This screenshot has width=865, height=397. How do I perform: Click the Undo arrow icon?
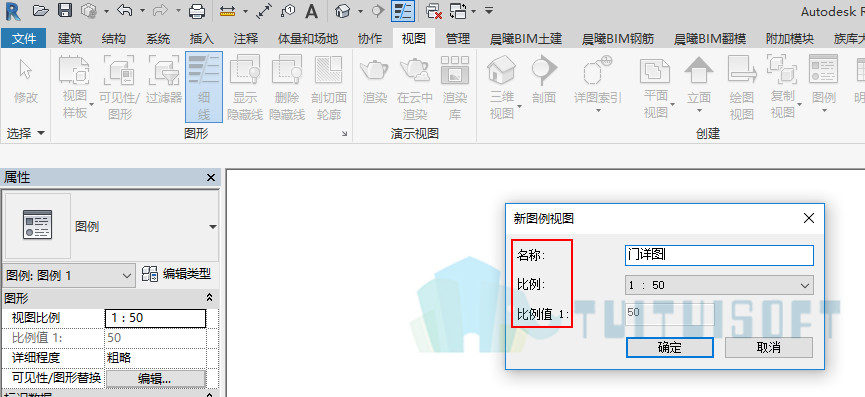point(125,10)
